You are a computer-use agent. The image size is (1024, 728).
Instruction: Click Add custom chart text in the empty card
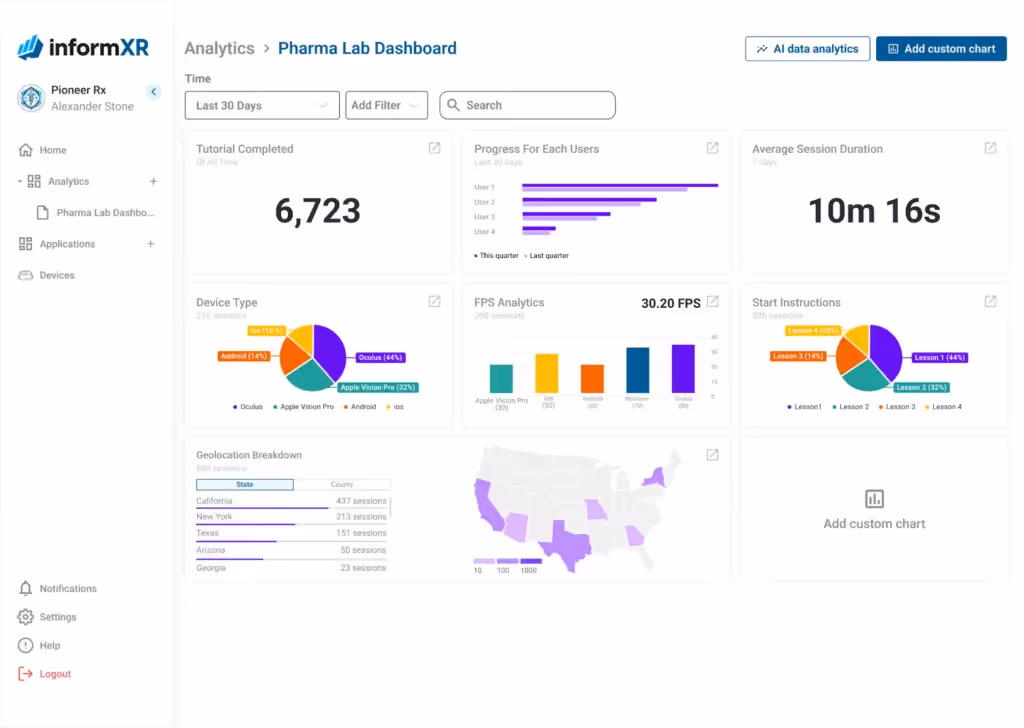coord(874,524)
